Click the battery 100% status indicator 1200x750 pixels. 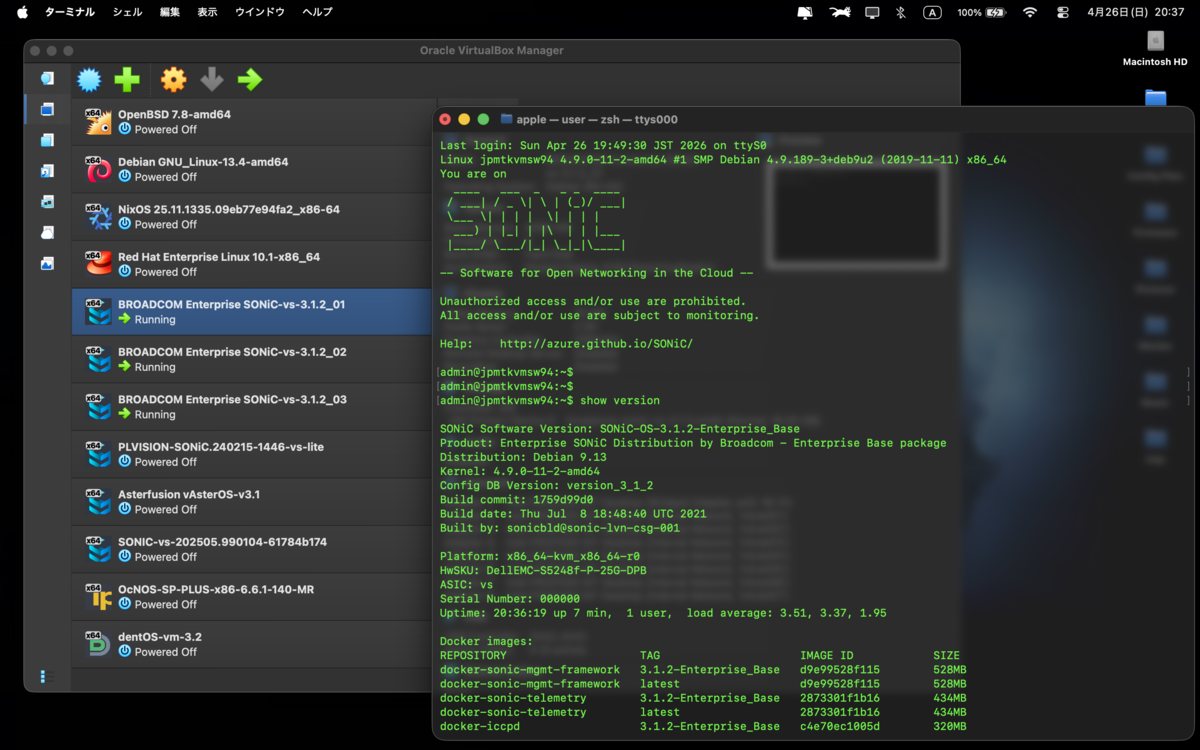pyautogui.click(x=981, y=12)
